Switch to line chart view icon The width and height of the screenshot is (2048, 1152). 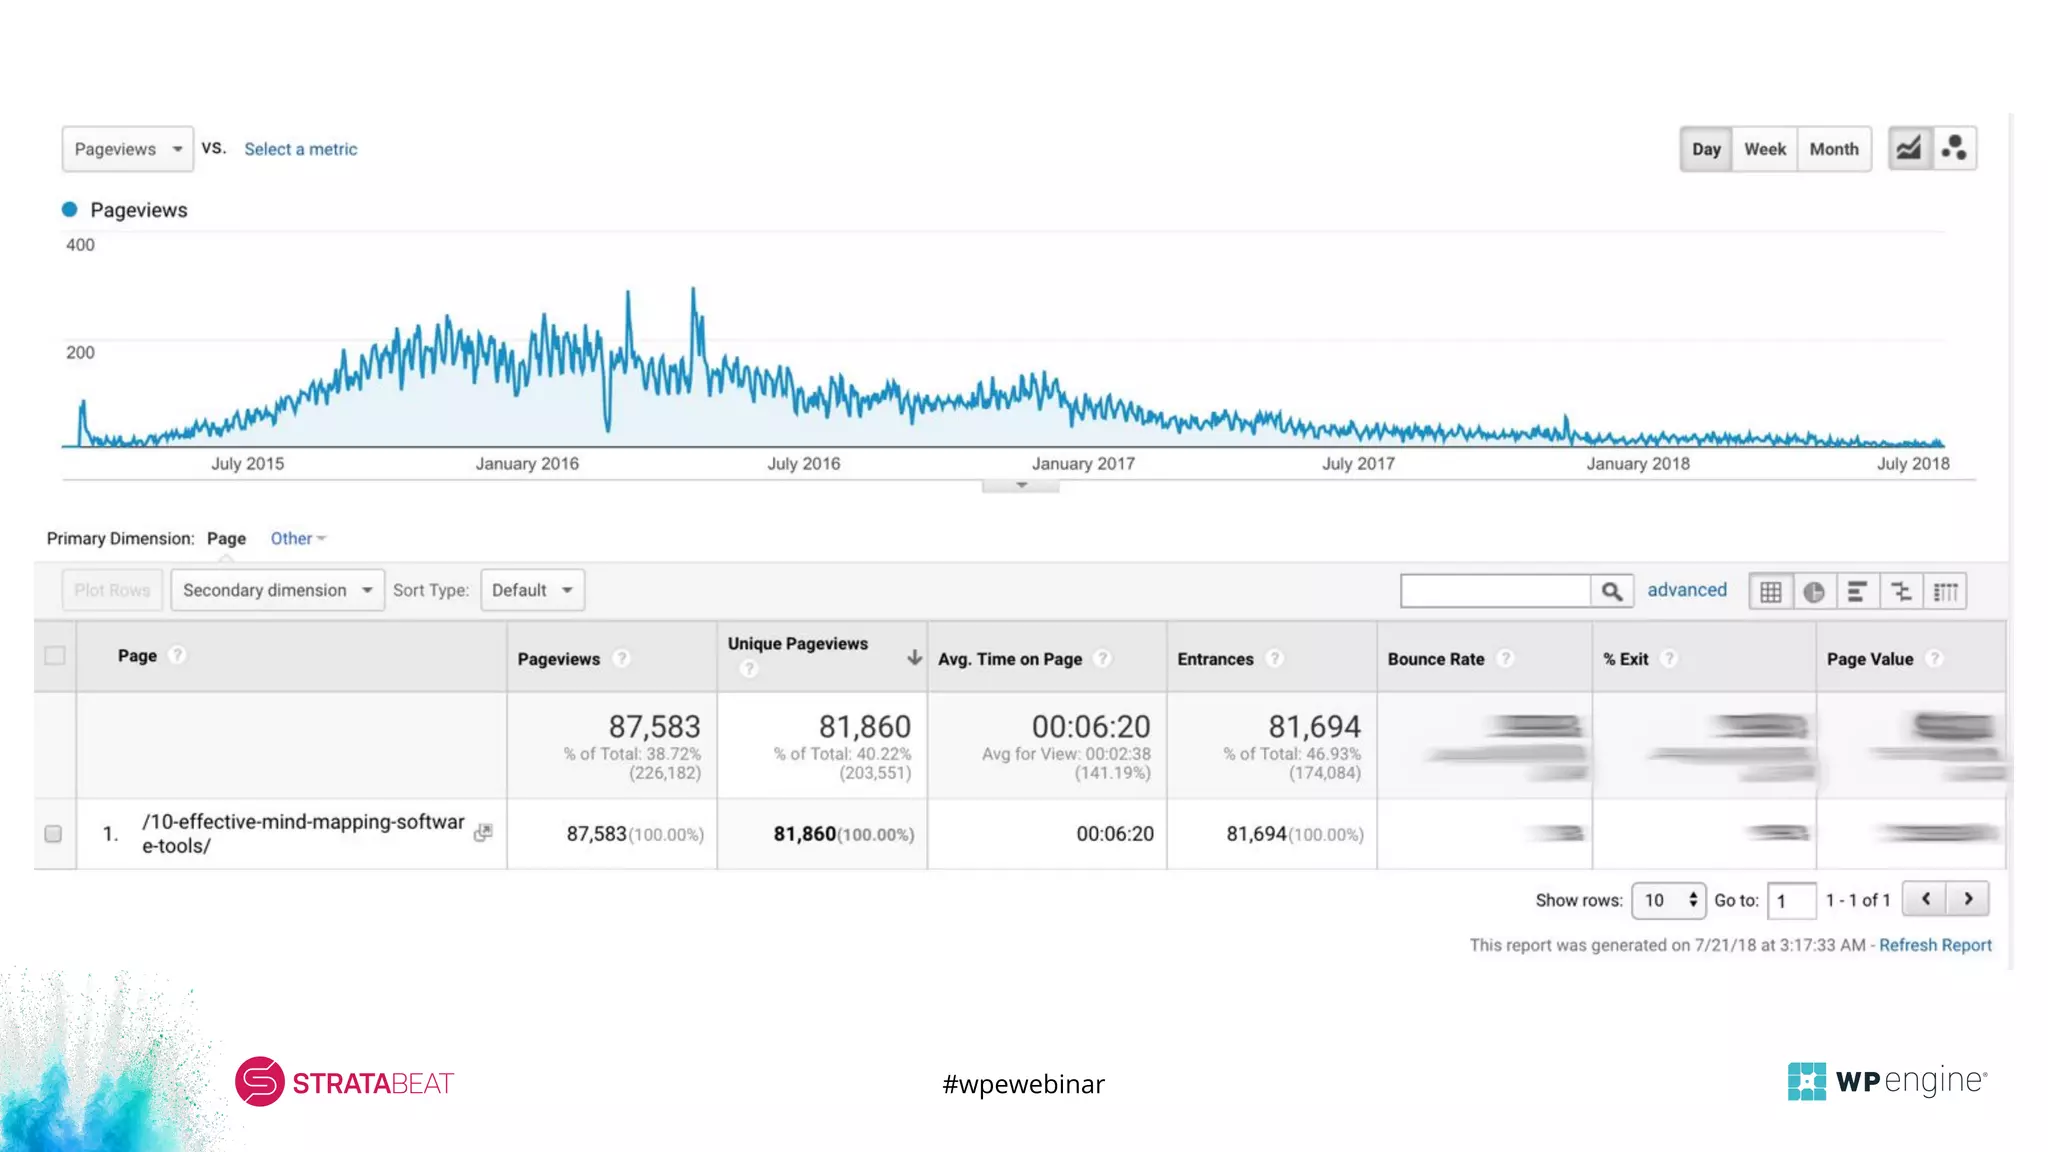1909,149
